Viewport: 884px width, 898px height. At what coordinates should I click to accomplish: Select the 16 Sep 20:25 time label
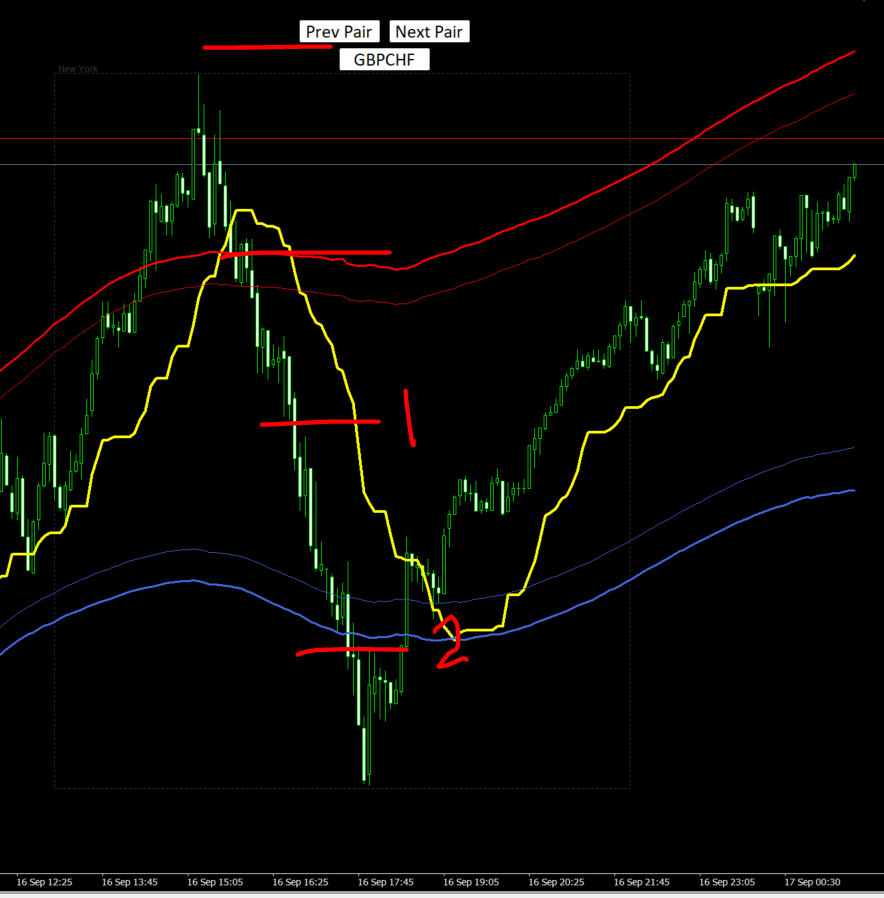point(557,883)
